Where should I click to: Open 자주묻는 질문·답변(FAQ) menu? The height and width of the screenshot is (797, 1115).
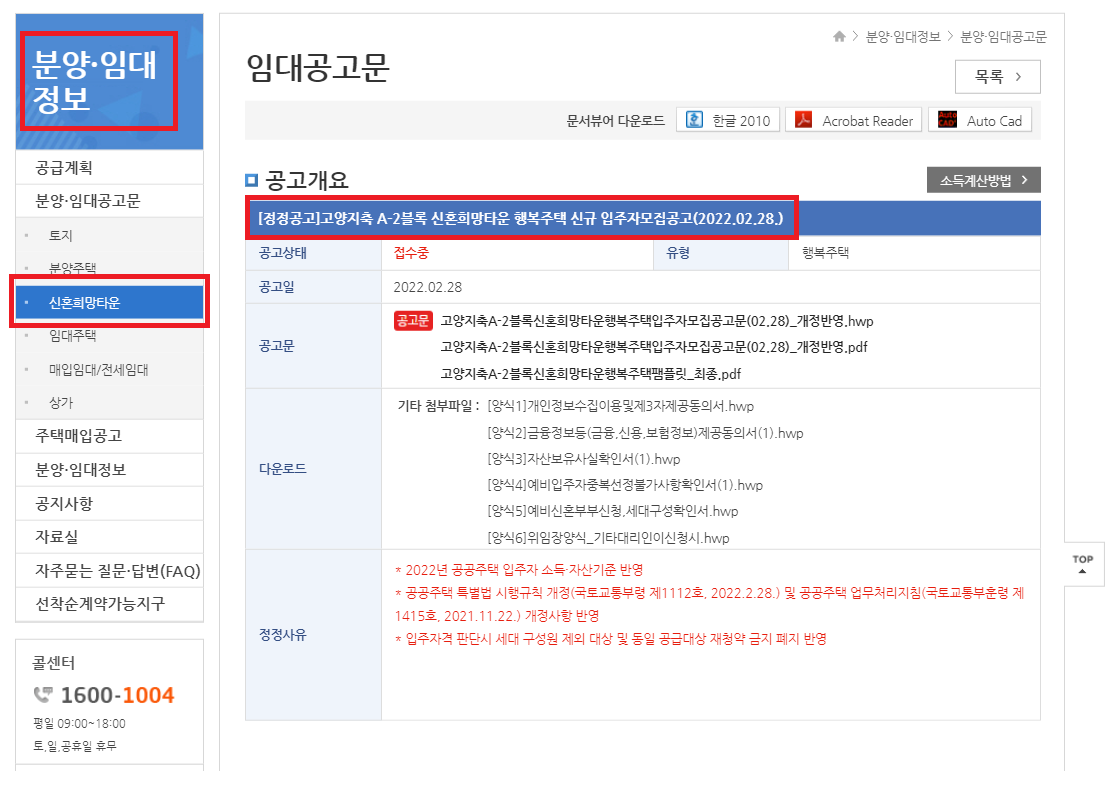click(110, 570)
